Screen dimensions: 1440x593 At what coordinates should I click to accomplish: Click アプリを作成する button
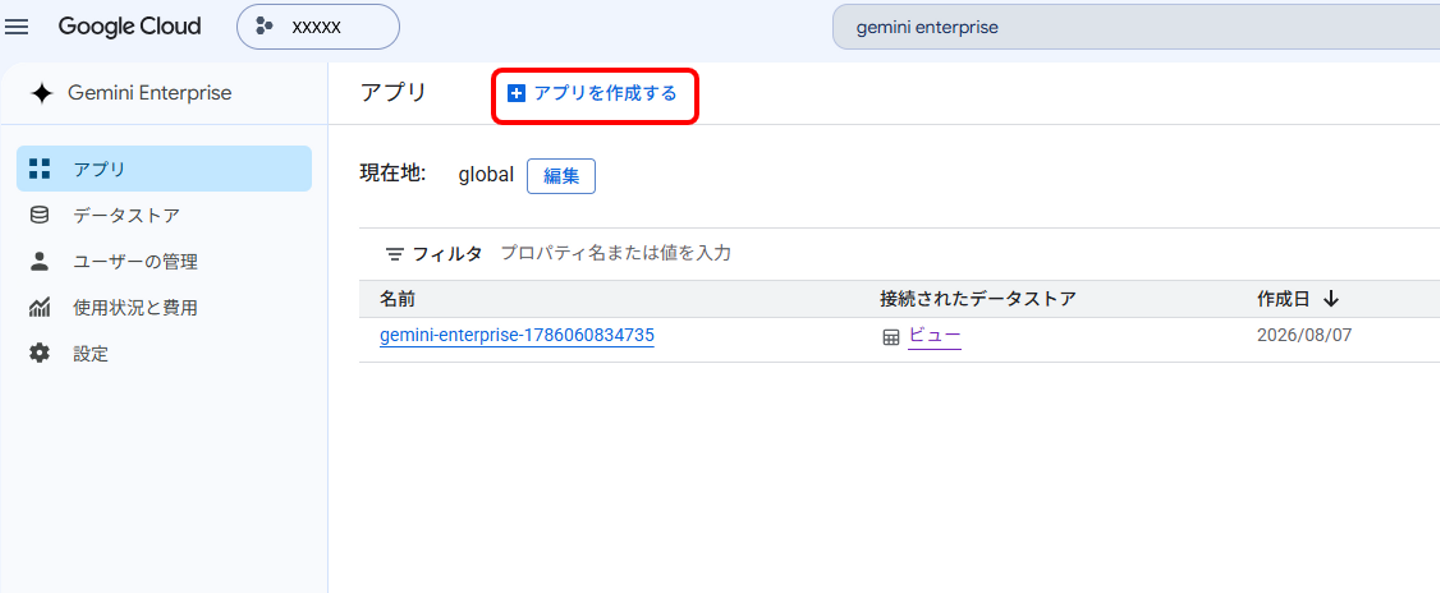click(x=593, y=94)
